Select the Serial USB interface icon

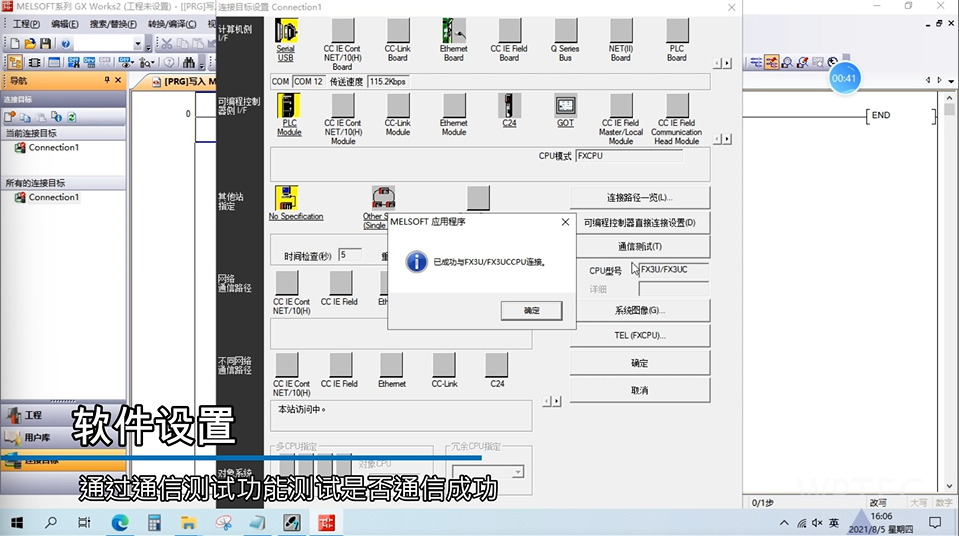click(x=286, y=31)
